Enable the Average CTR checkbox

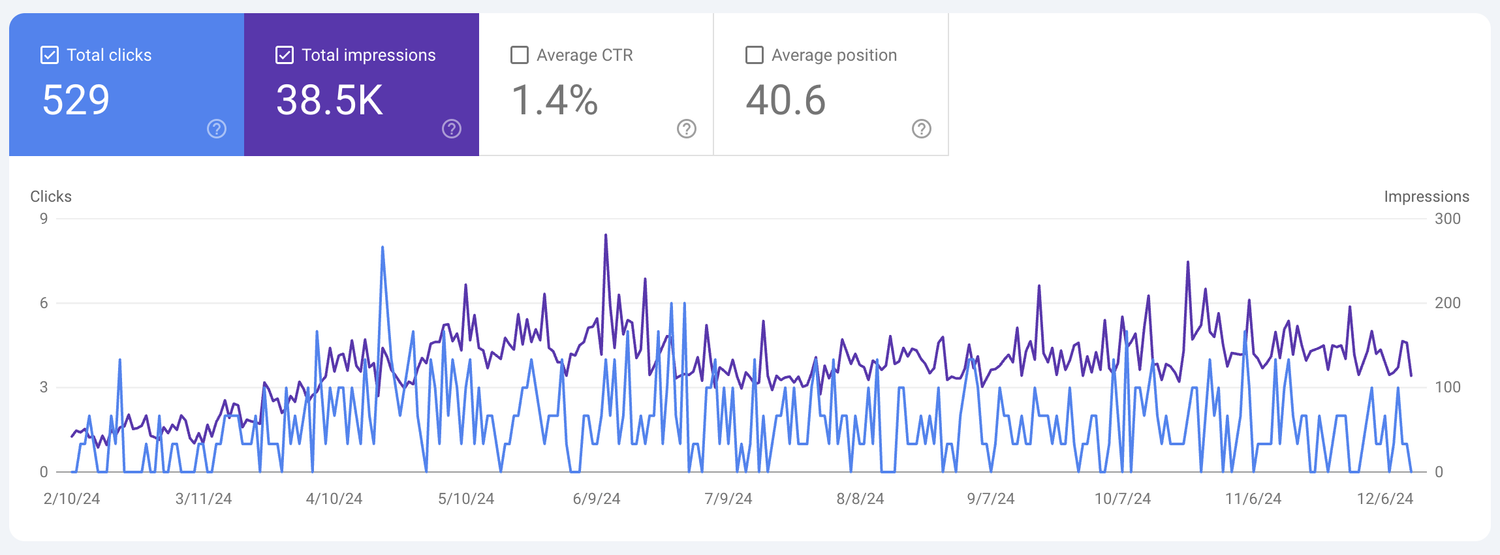coord(520,55)
